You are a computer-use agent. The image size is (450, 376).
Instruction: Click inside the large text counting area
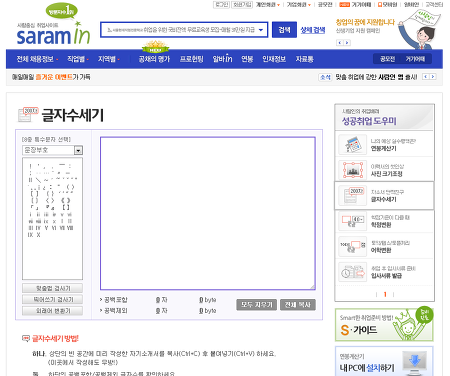point(208,213)
